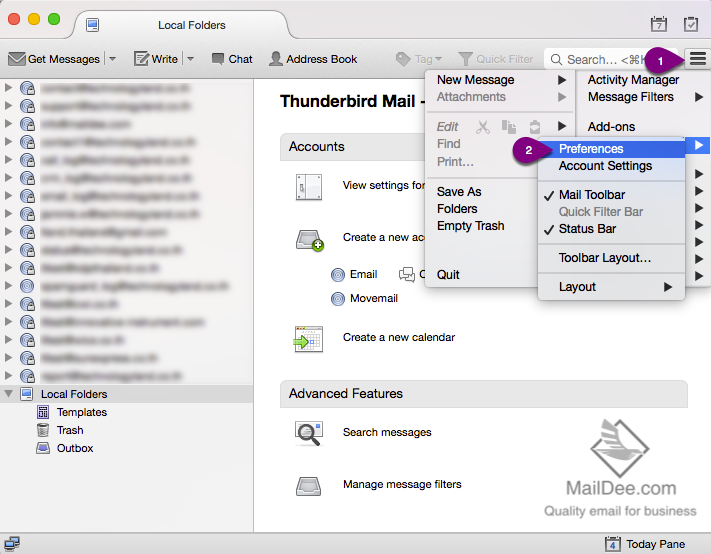Click Attachments in the app menu
Viewport: 711px width, 554px height.
[471, 97]
